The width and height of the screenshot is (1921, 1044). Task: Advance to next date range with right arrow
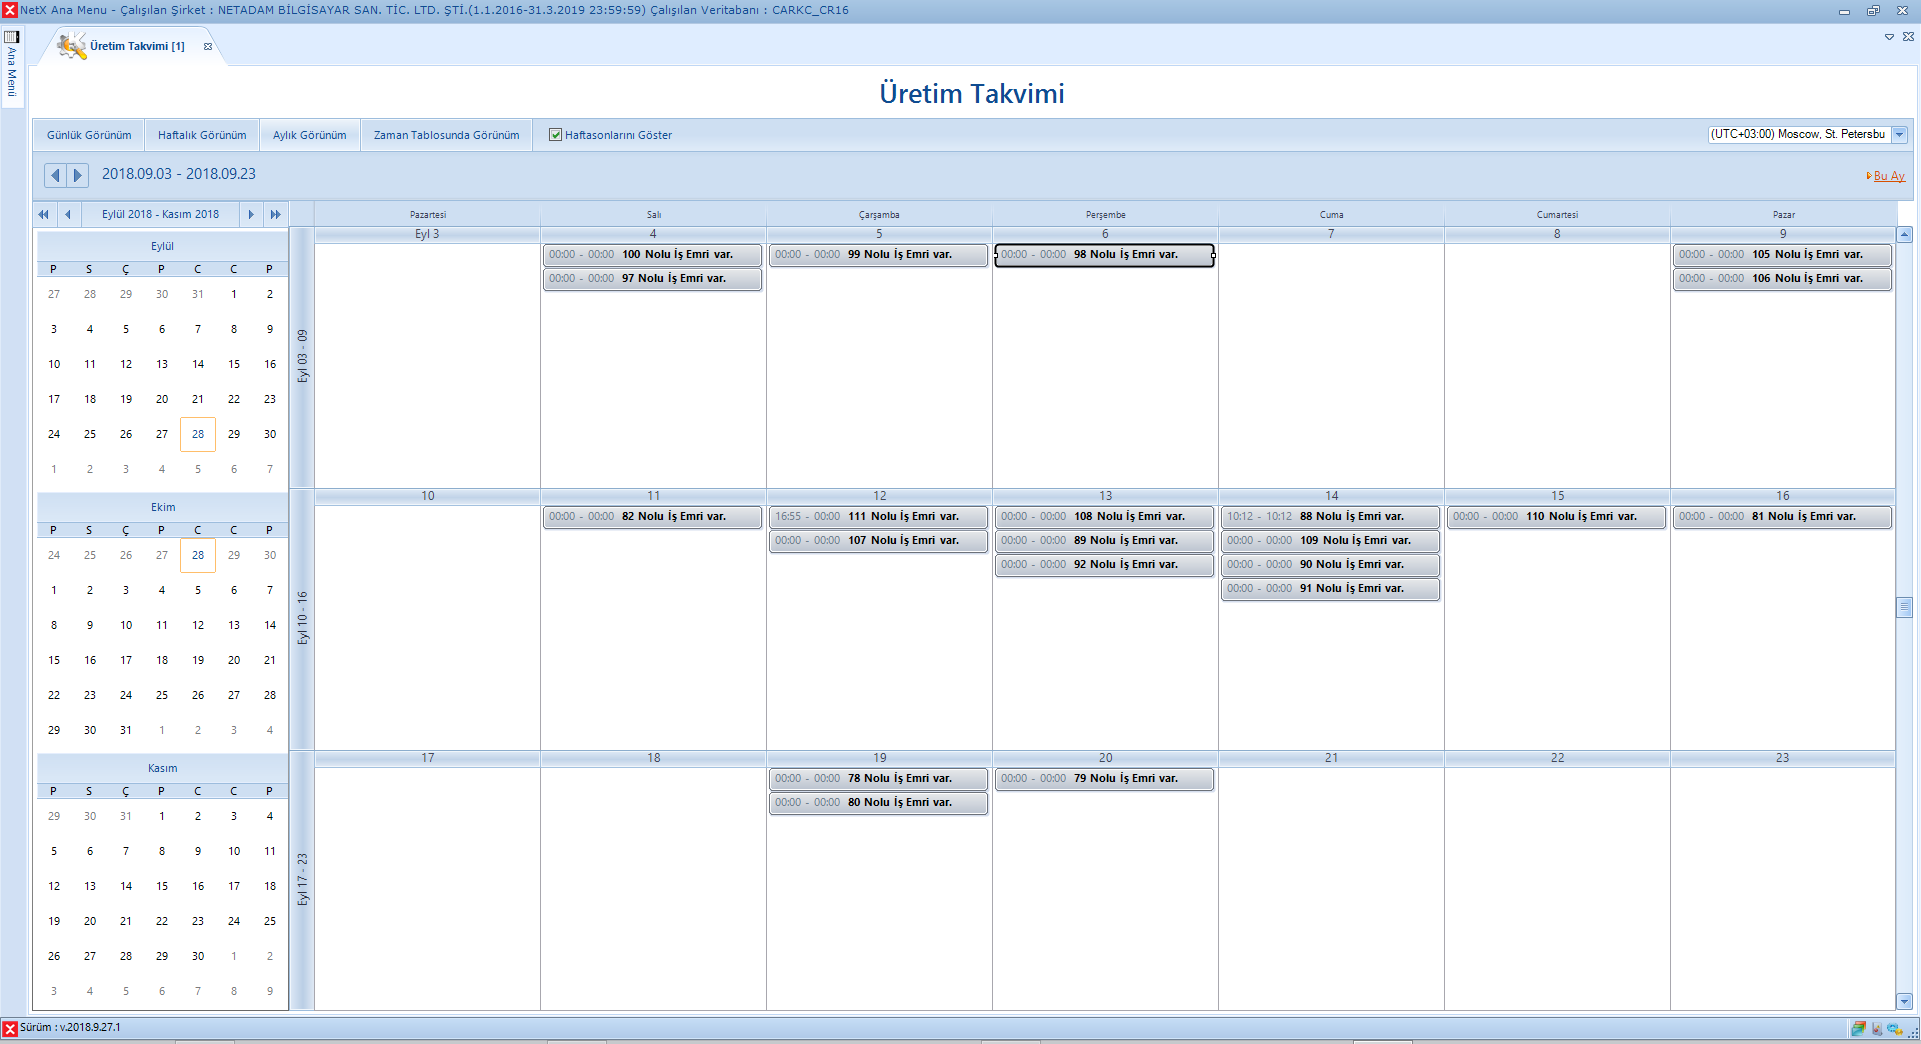pos(77,175)
